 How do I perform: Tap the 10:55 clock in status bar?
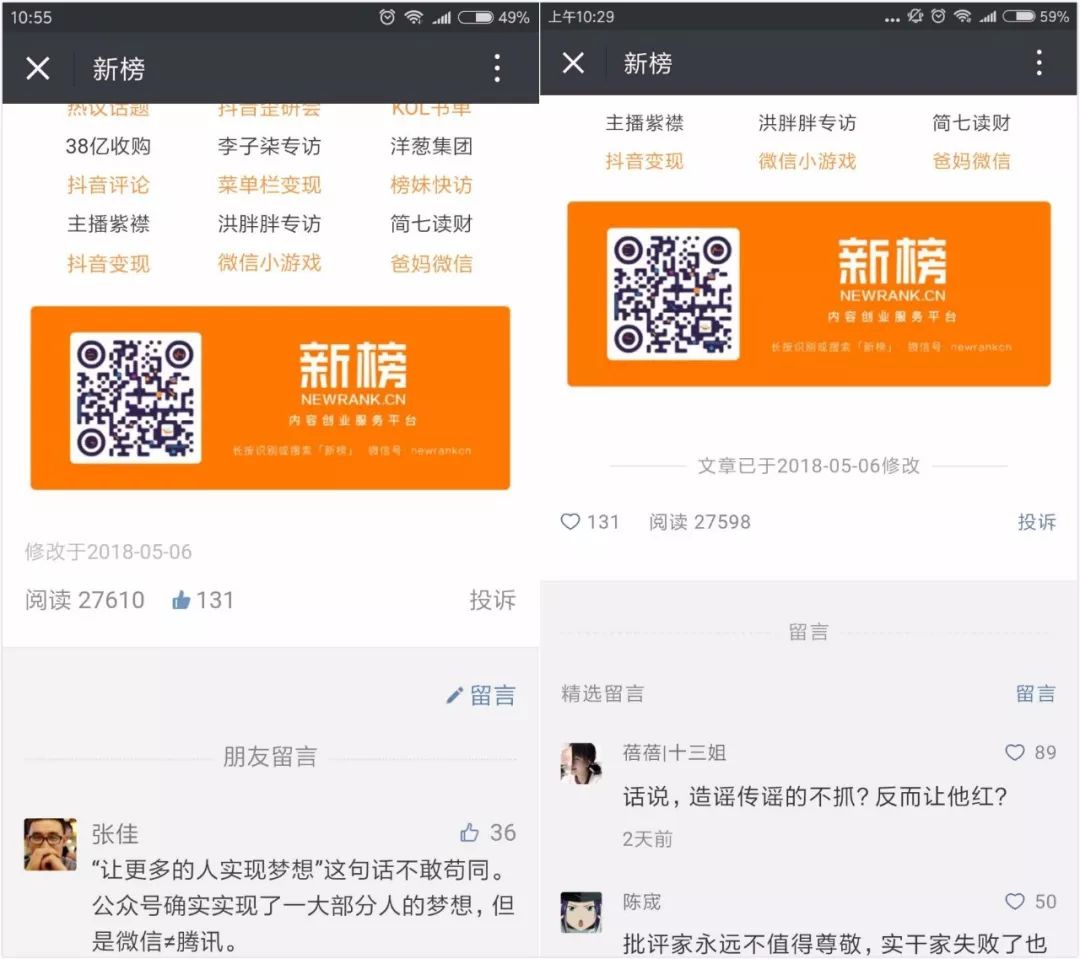[x=31, y=17]
